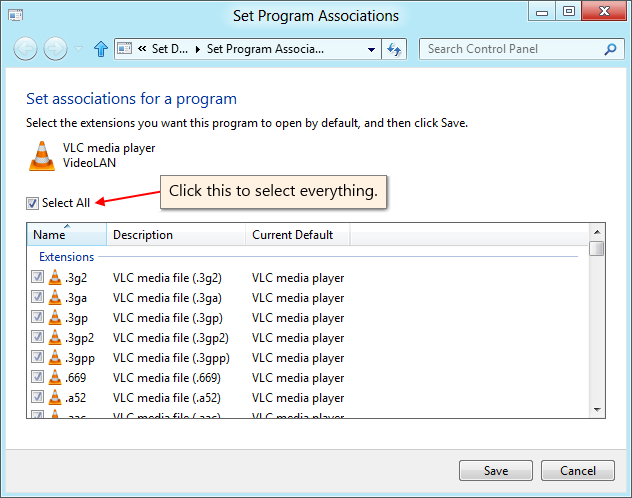Sort by the Name column header
This screenshot has height=498, width=632.
click(x=66, y=235)
